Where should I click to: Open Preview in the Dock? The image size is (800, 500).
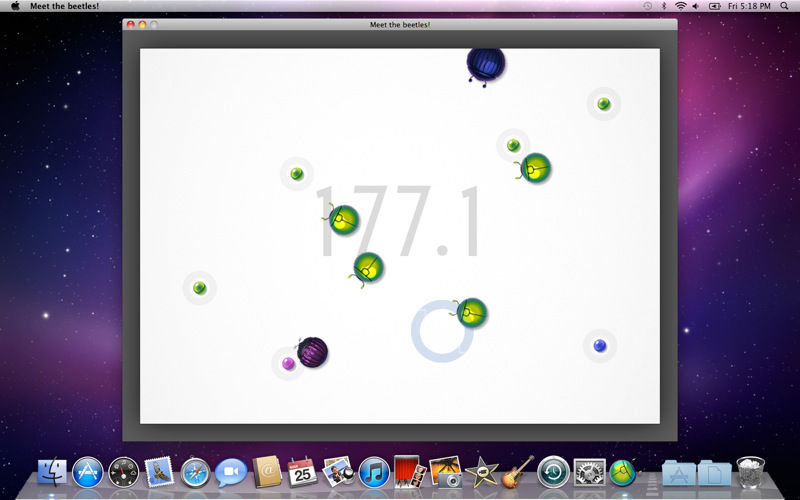point(338,471)
